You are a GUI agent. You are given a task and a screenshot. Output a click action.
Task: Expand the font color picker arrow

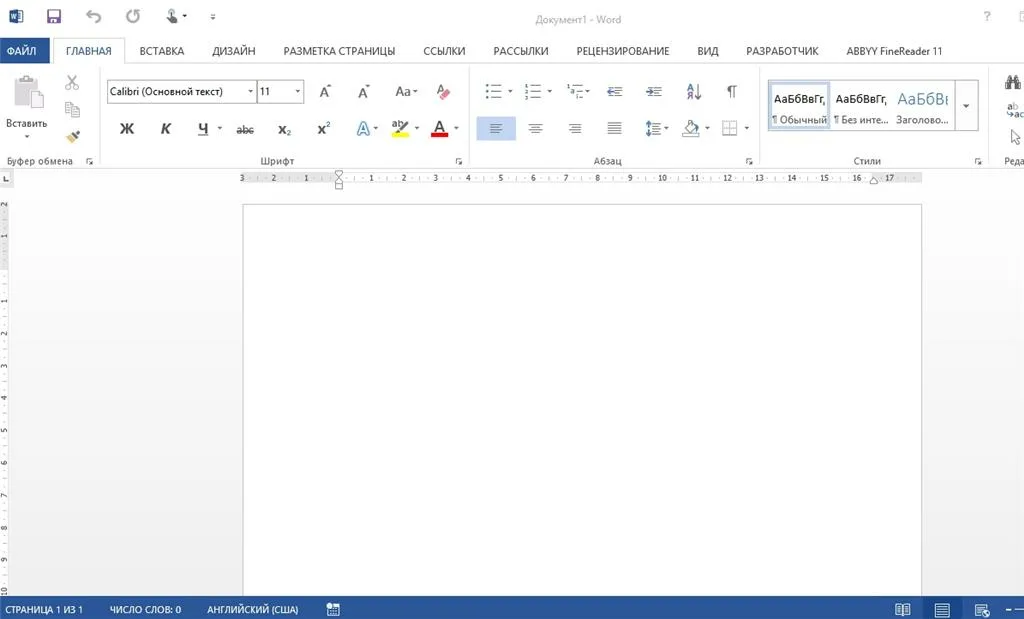[456, 129]
